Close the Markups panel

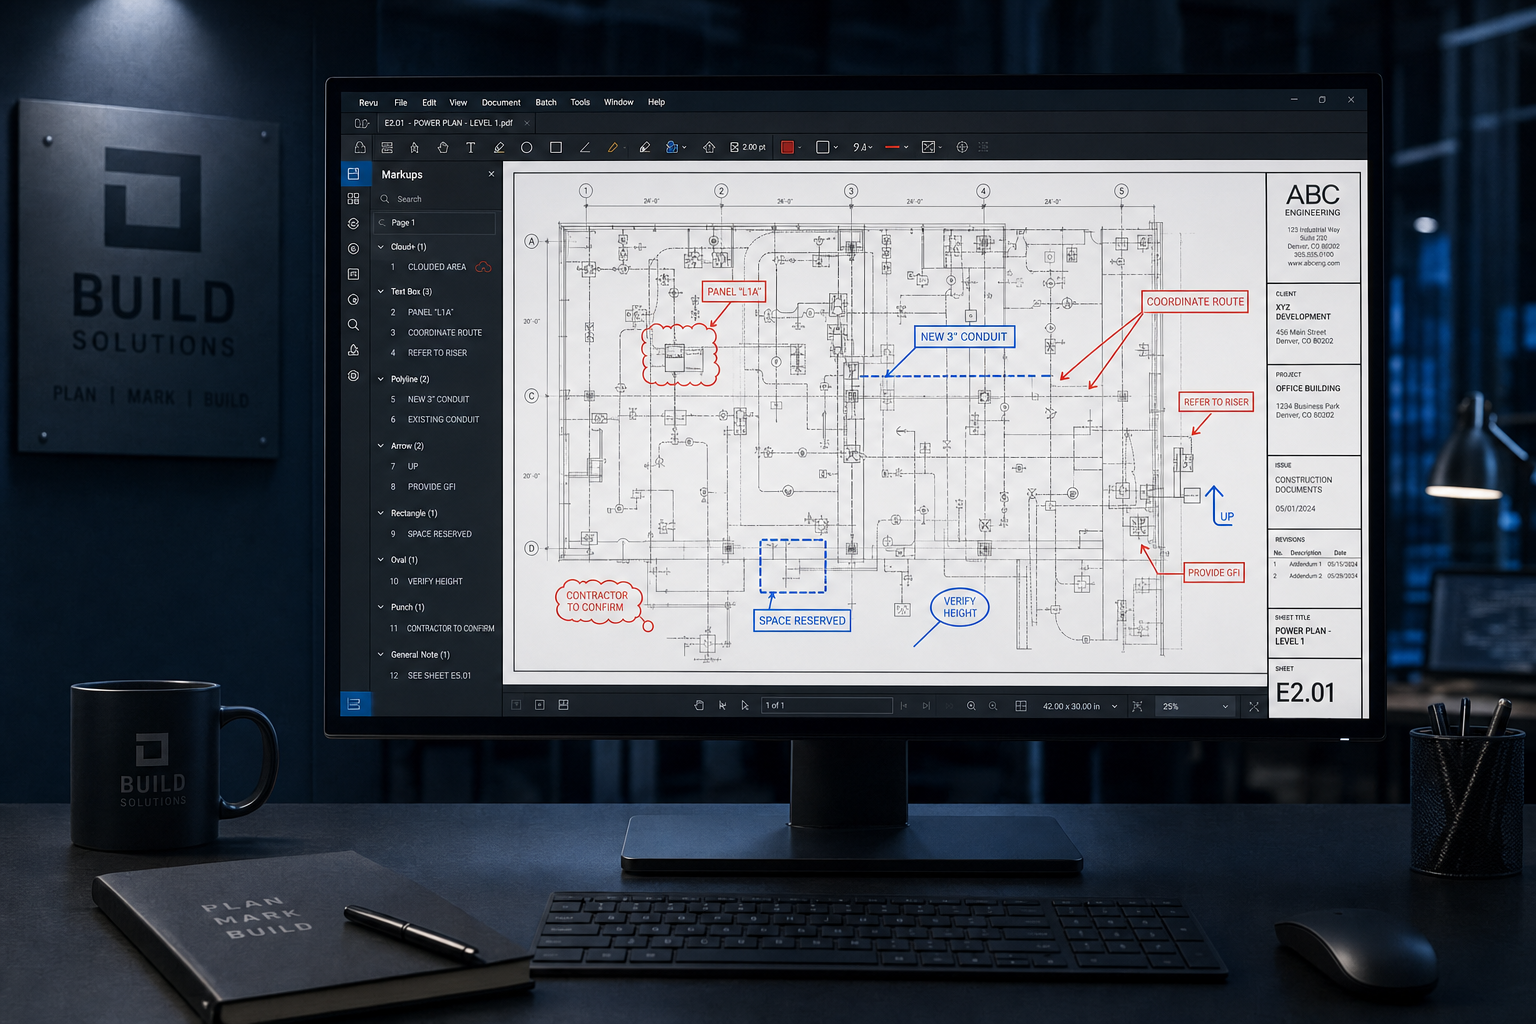click(491, 174)
